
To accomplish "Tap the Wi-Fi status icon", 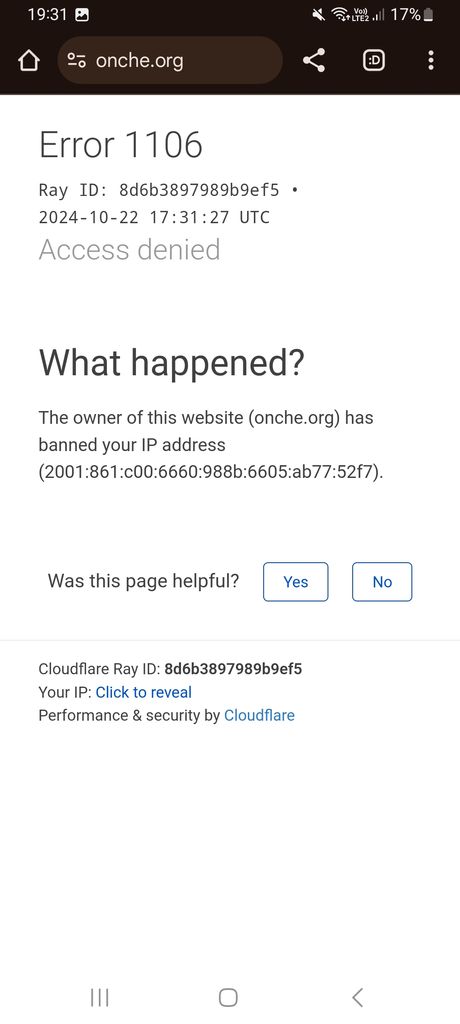I will point(340,14).
